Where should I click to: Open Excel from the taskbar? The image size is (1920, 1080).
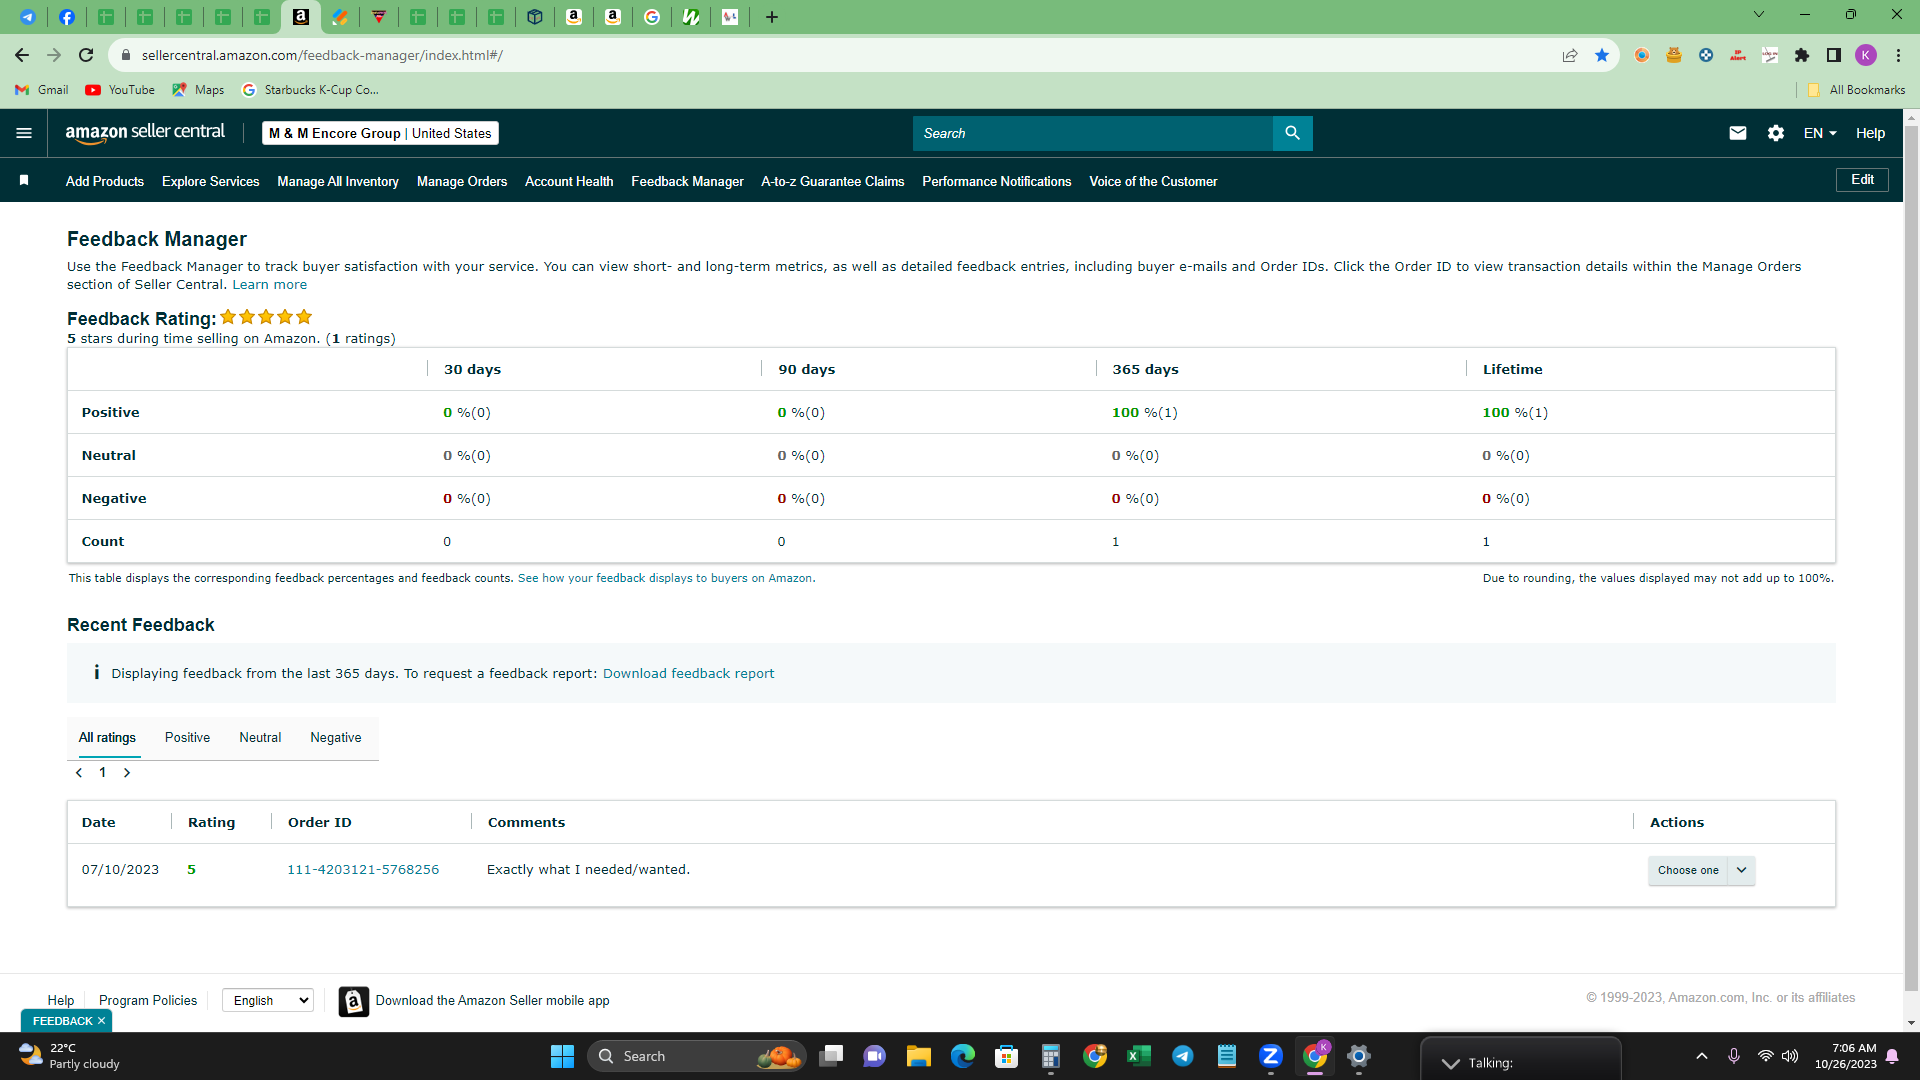pyautogui.click(x=1138, y=1056)
